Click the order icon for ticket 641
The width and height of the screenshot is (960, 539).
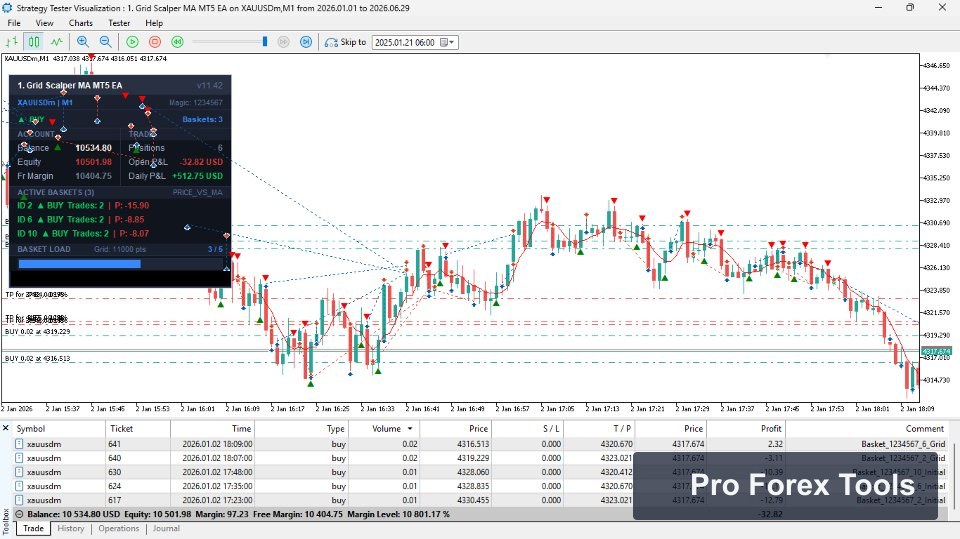(19, 444)
